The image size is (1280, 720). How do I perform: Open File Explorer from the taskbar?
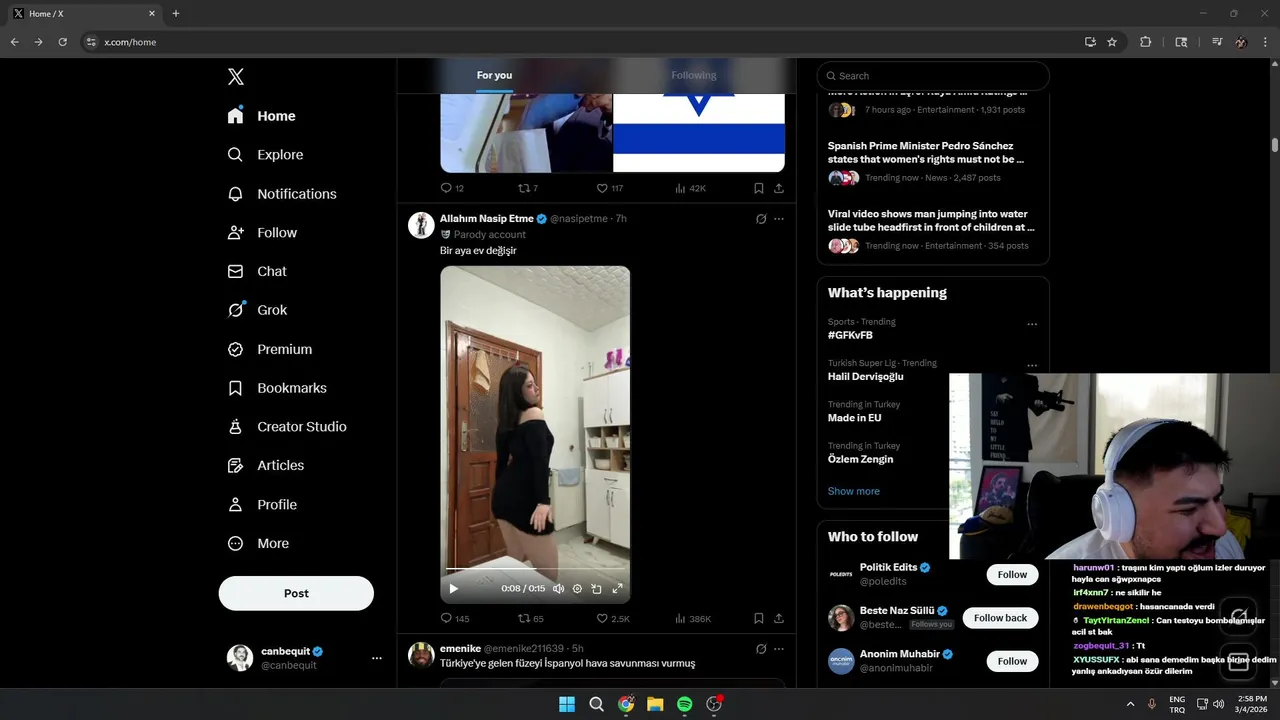(655, 704)
